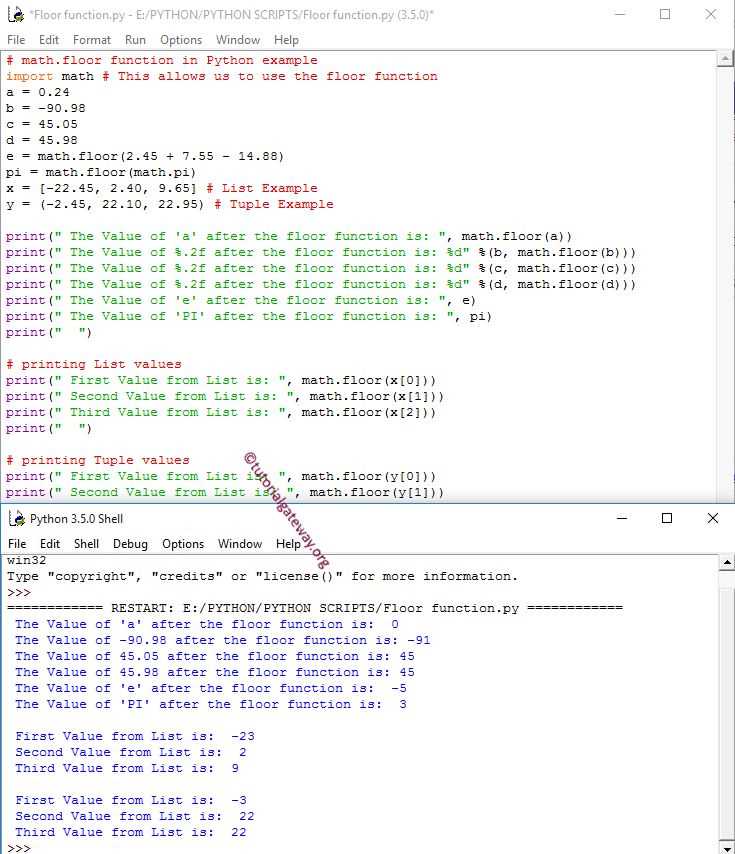Image resolution: width=735 pixels, height=854 pixels.
Task: Click the editor vertical scrollbar track
Action: point(725,283)
